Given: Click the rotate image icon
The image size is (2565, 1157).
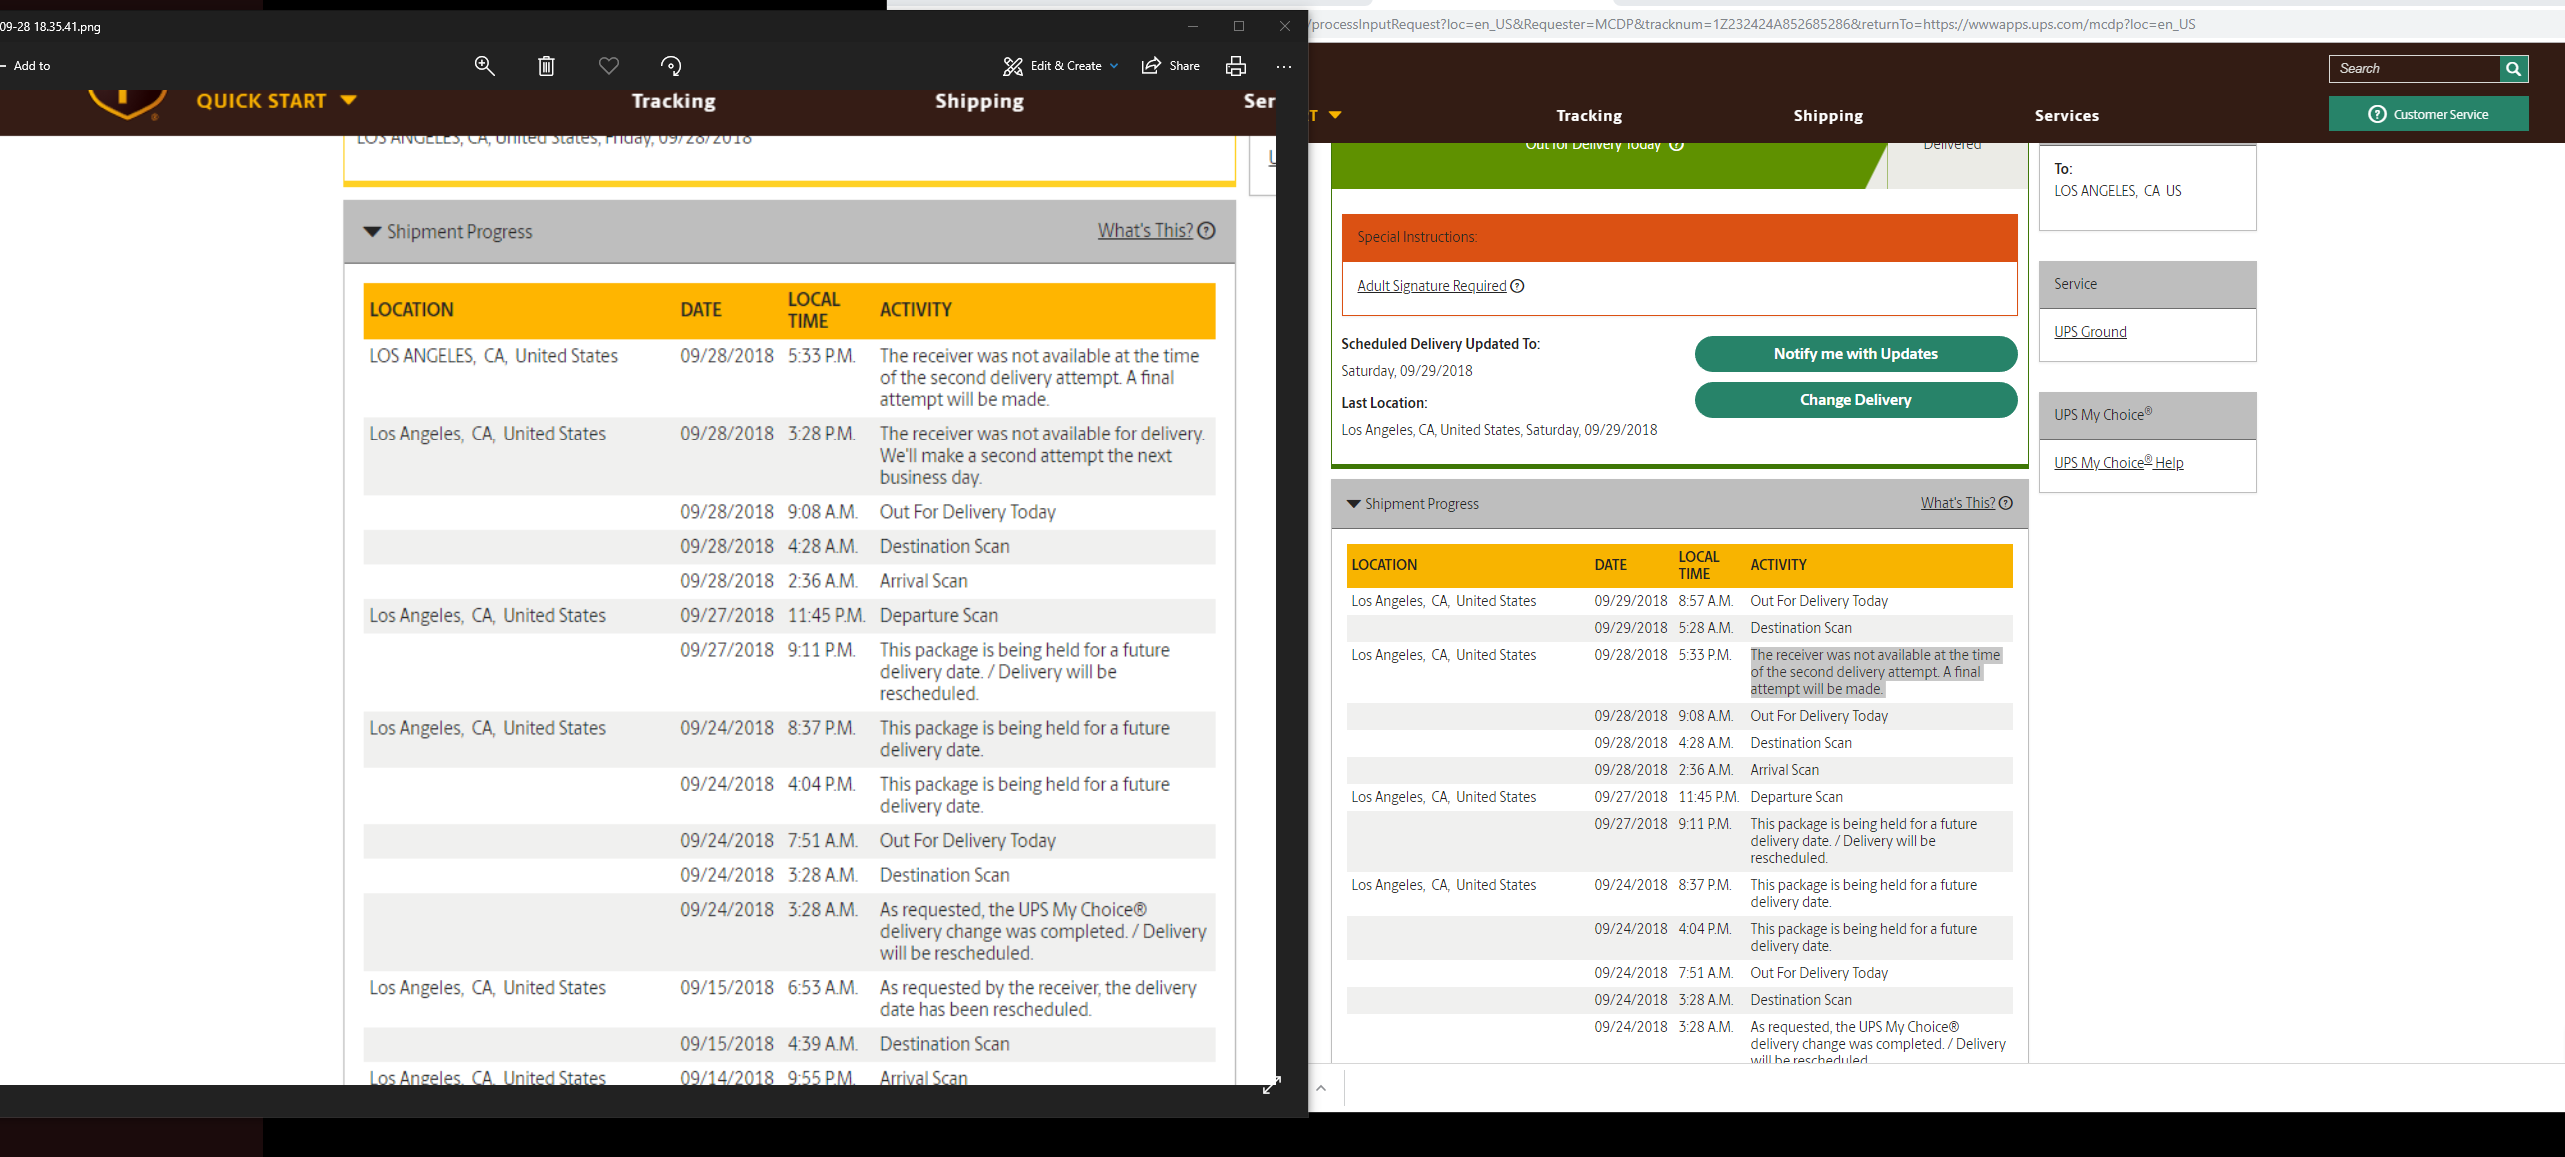Looking at the screenshot, I should pos(671,66).
